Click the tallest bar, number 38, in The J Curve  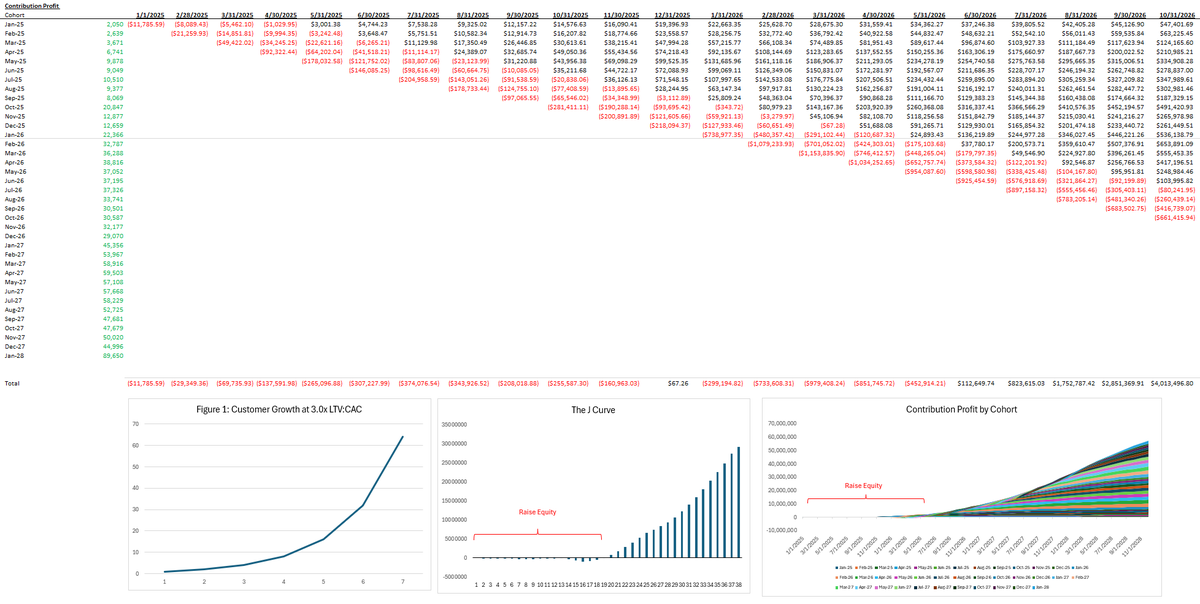click(739, 502)
